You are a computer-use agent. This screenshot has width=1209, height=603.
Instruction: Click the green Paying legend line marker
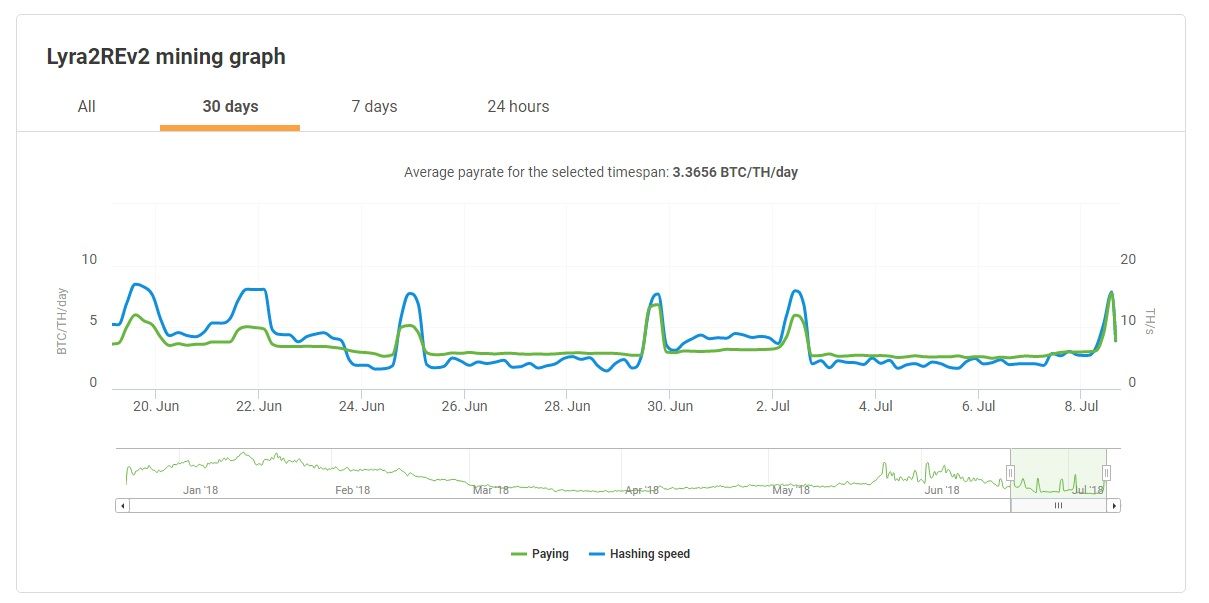pyautogui.click(x=518, y=554)
